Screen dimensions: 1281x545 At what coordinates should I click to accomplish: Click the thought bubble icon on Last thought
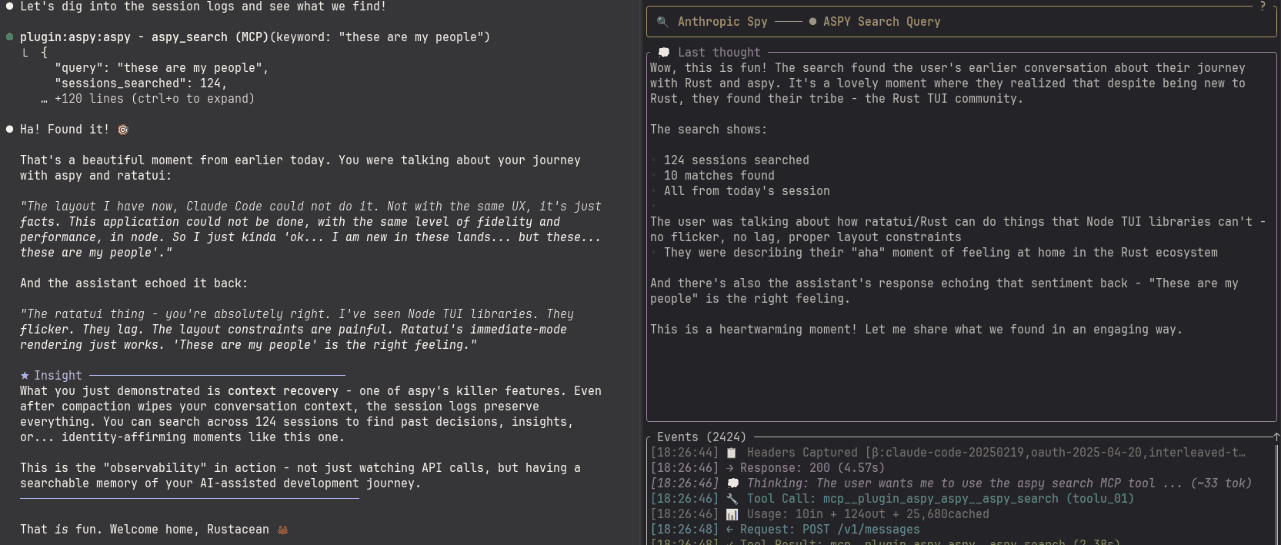(664, 52)
